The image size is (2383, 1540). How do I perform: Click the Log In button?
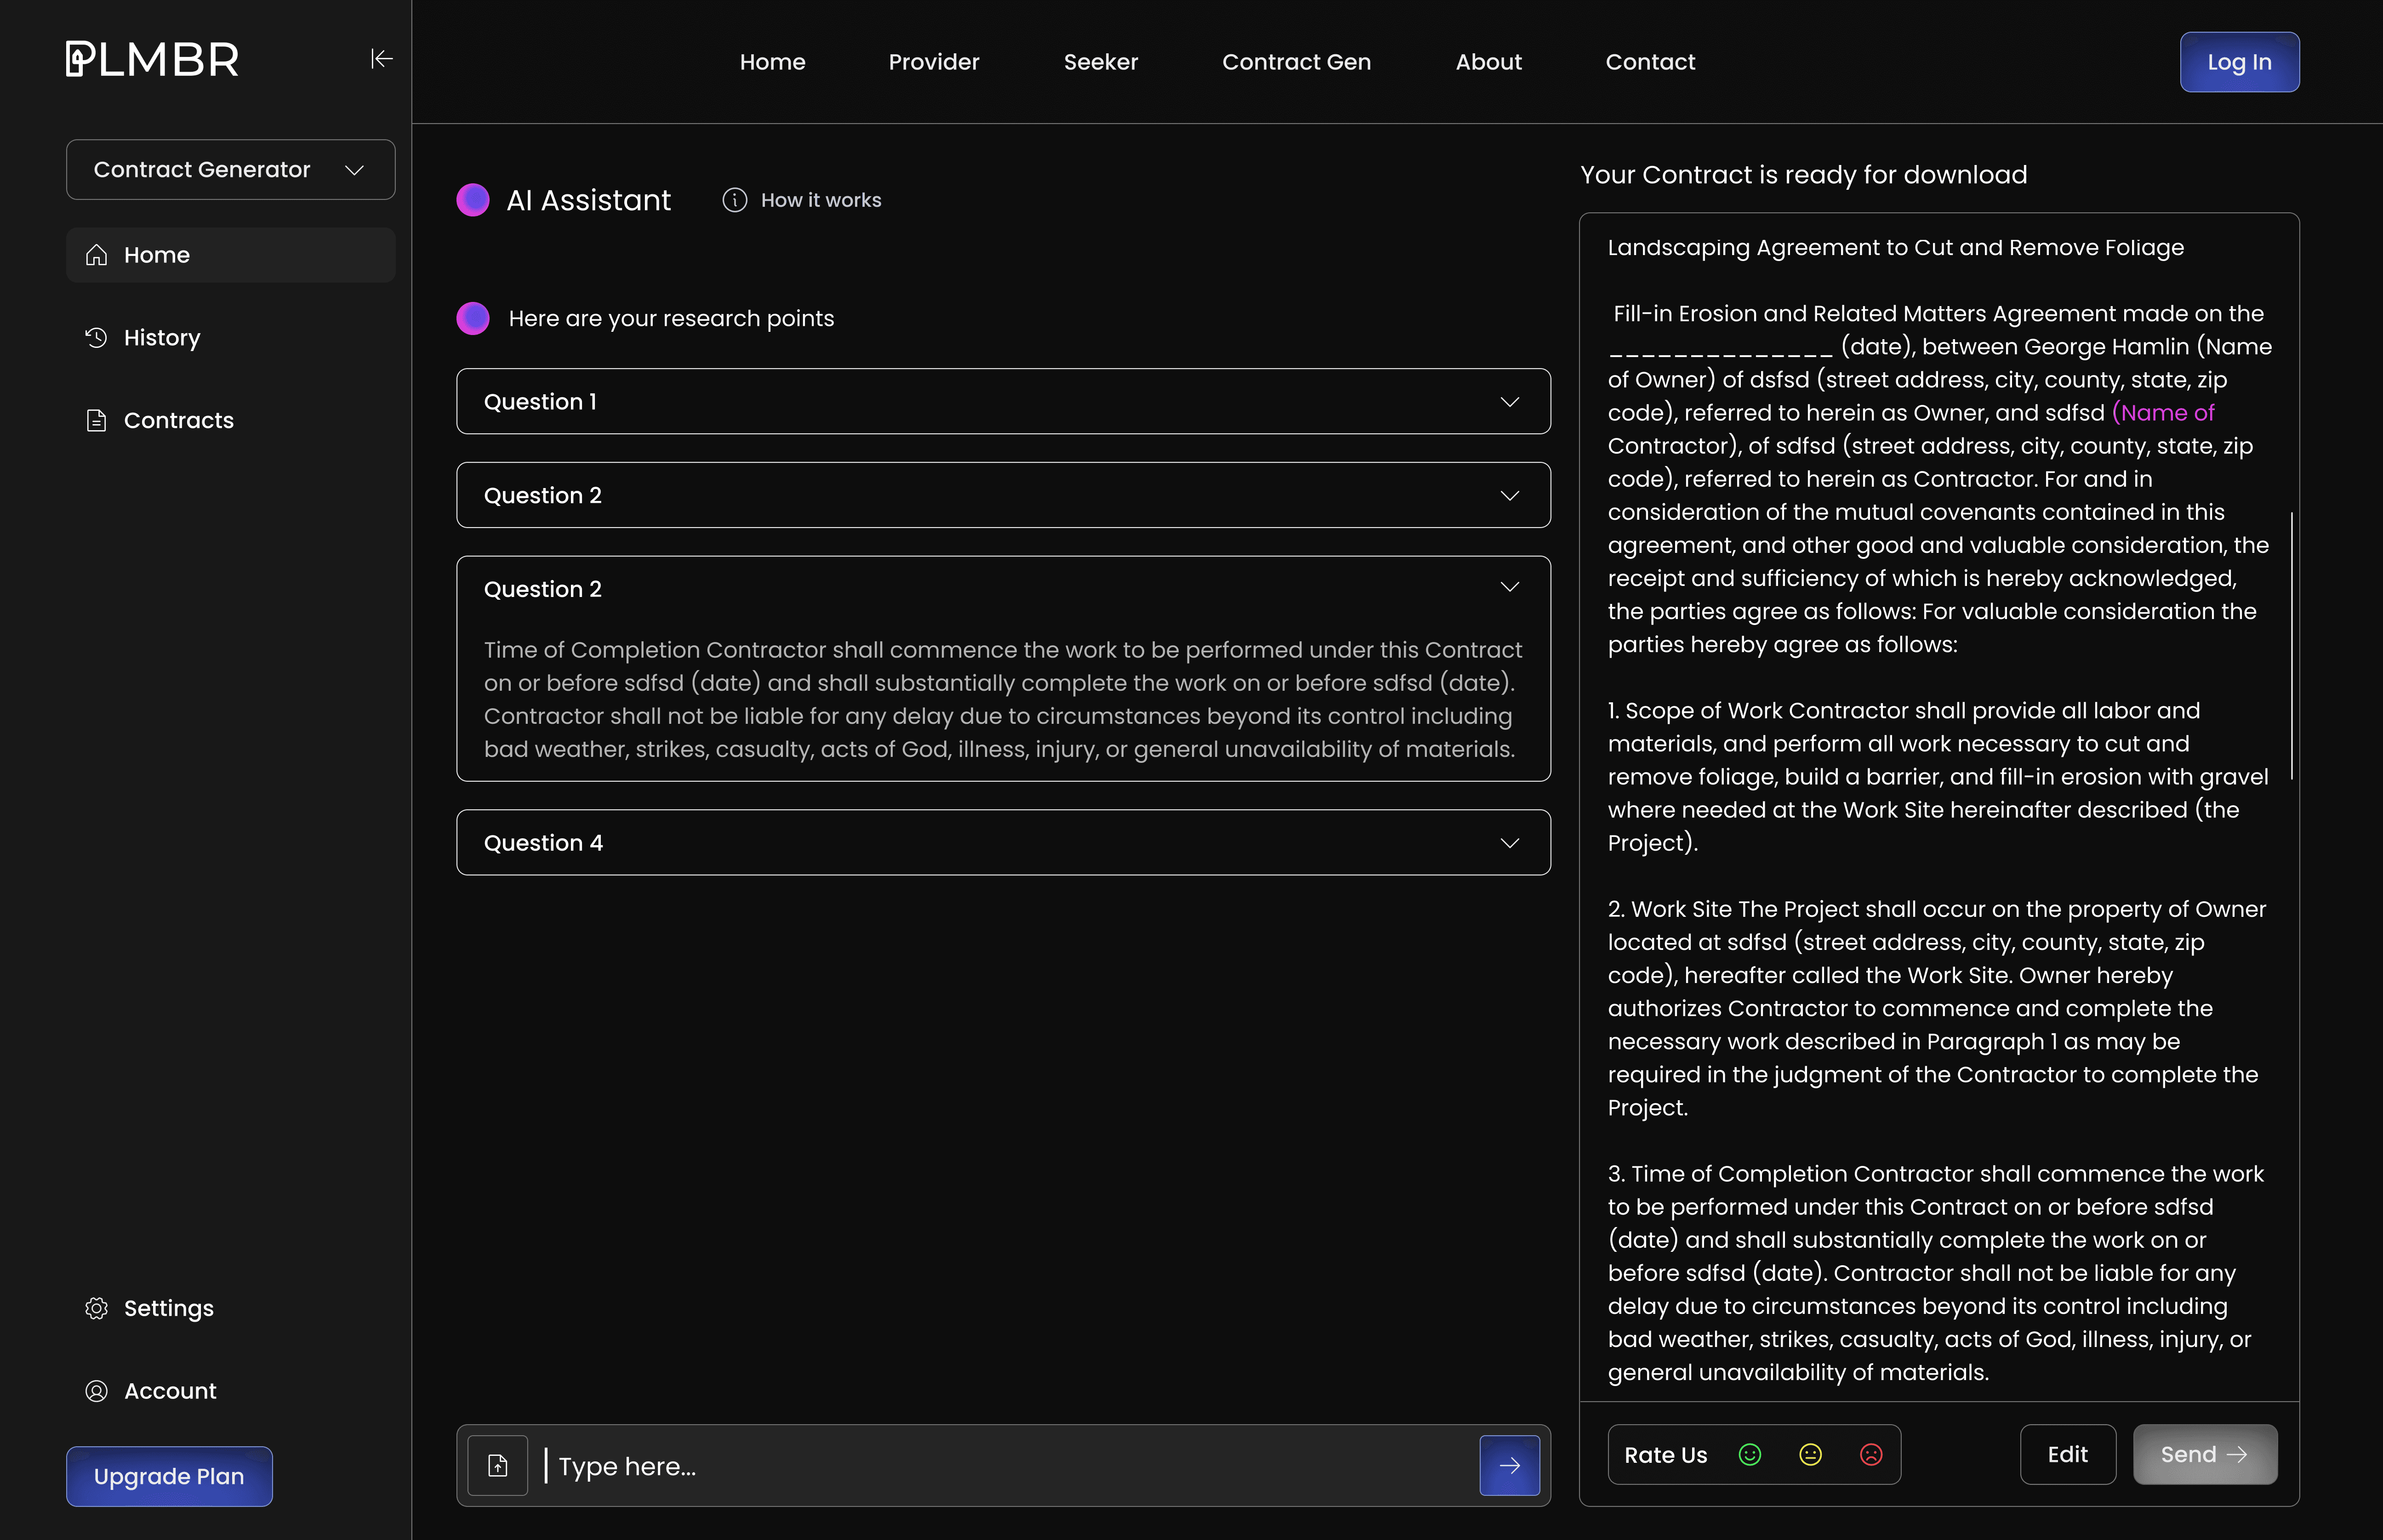2239,62
